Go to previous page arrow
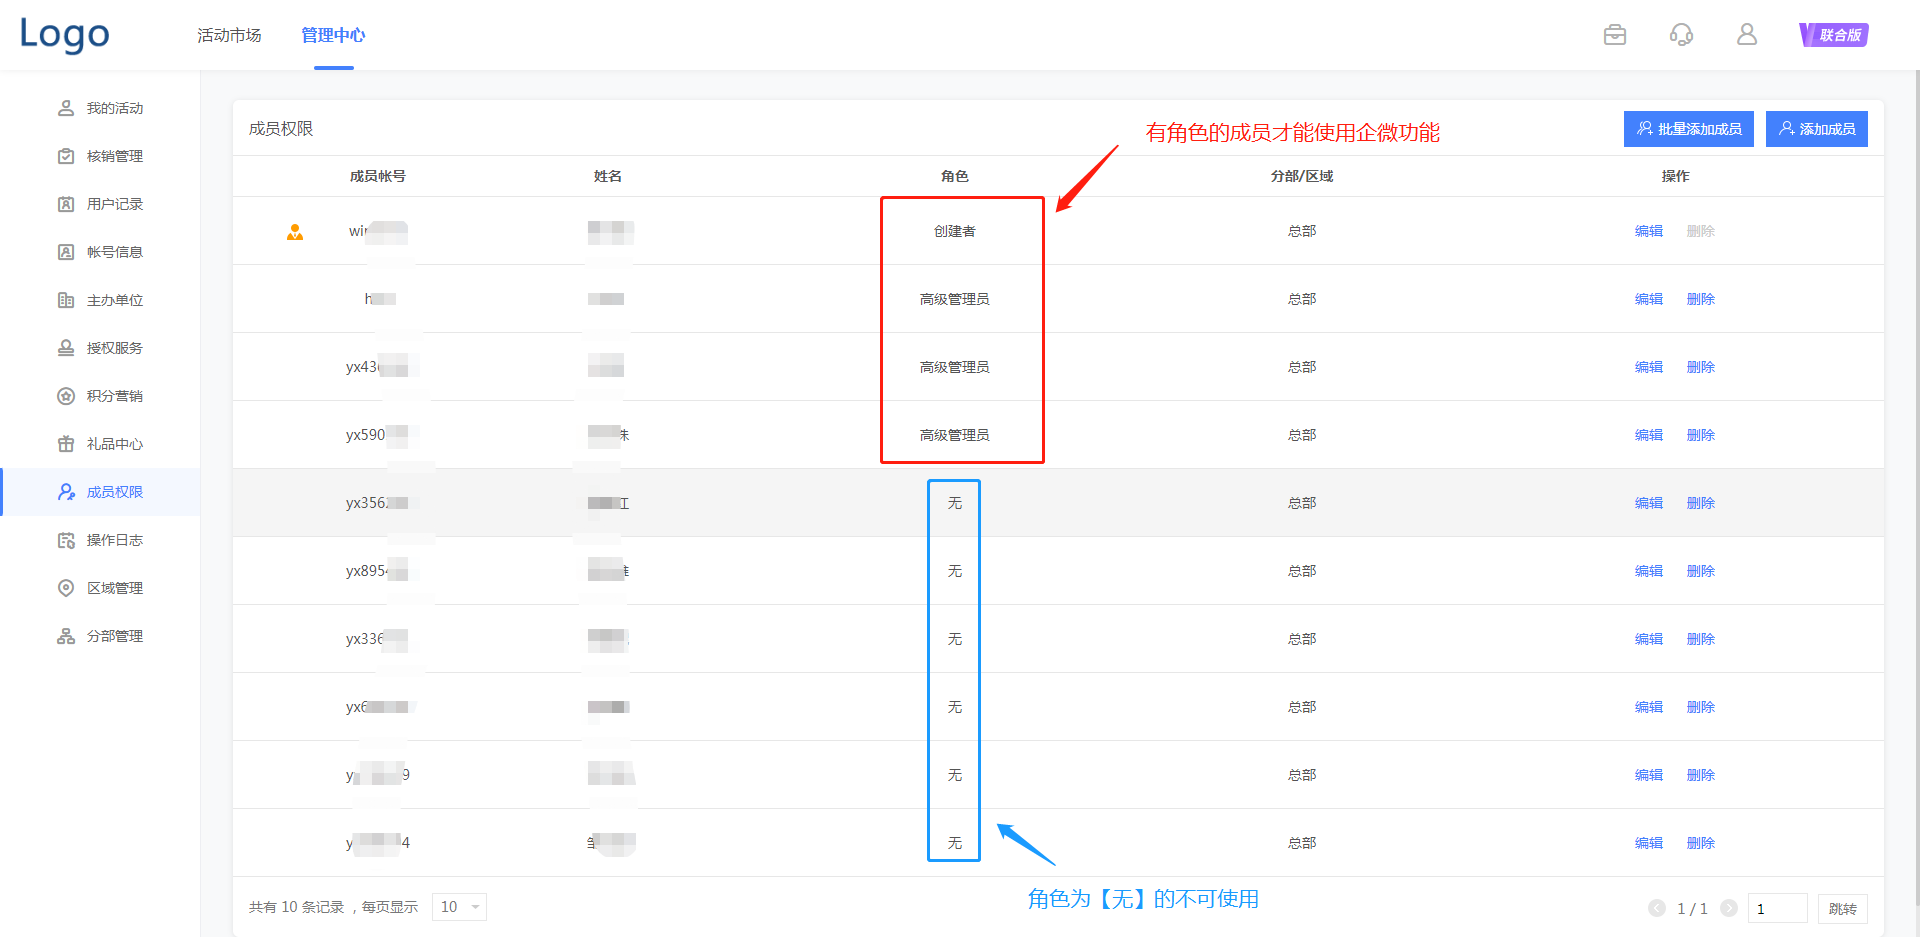1920x937 pixels. [x=1657, y=908]
